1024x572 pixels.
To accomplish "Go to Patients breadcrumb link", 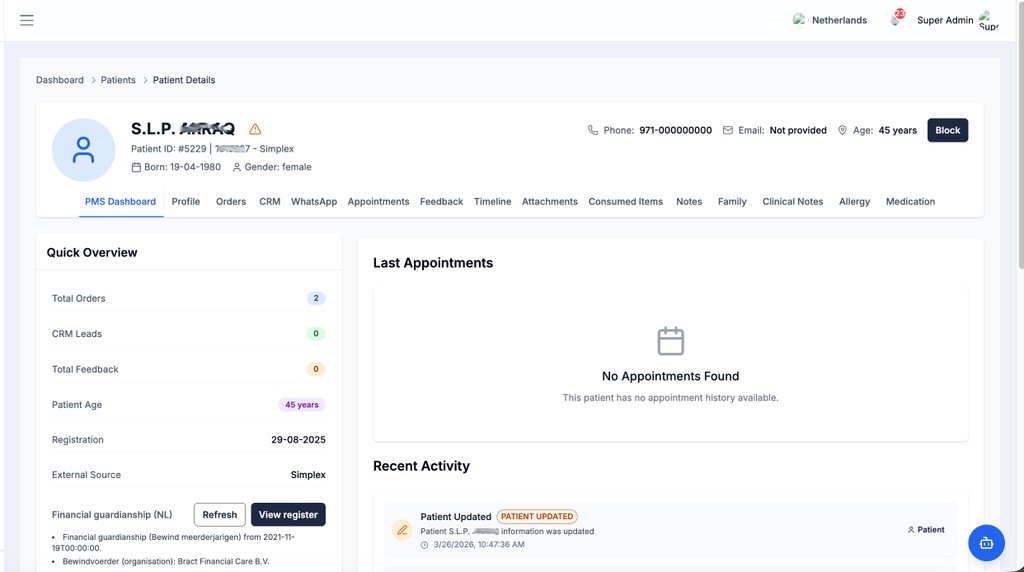I will click(x=118, y=80).
